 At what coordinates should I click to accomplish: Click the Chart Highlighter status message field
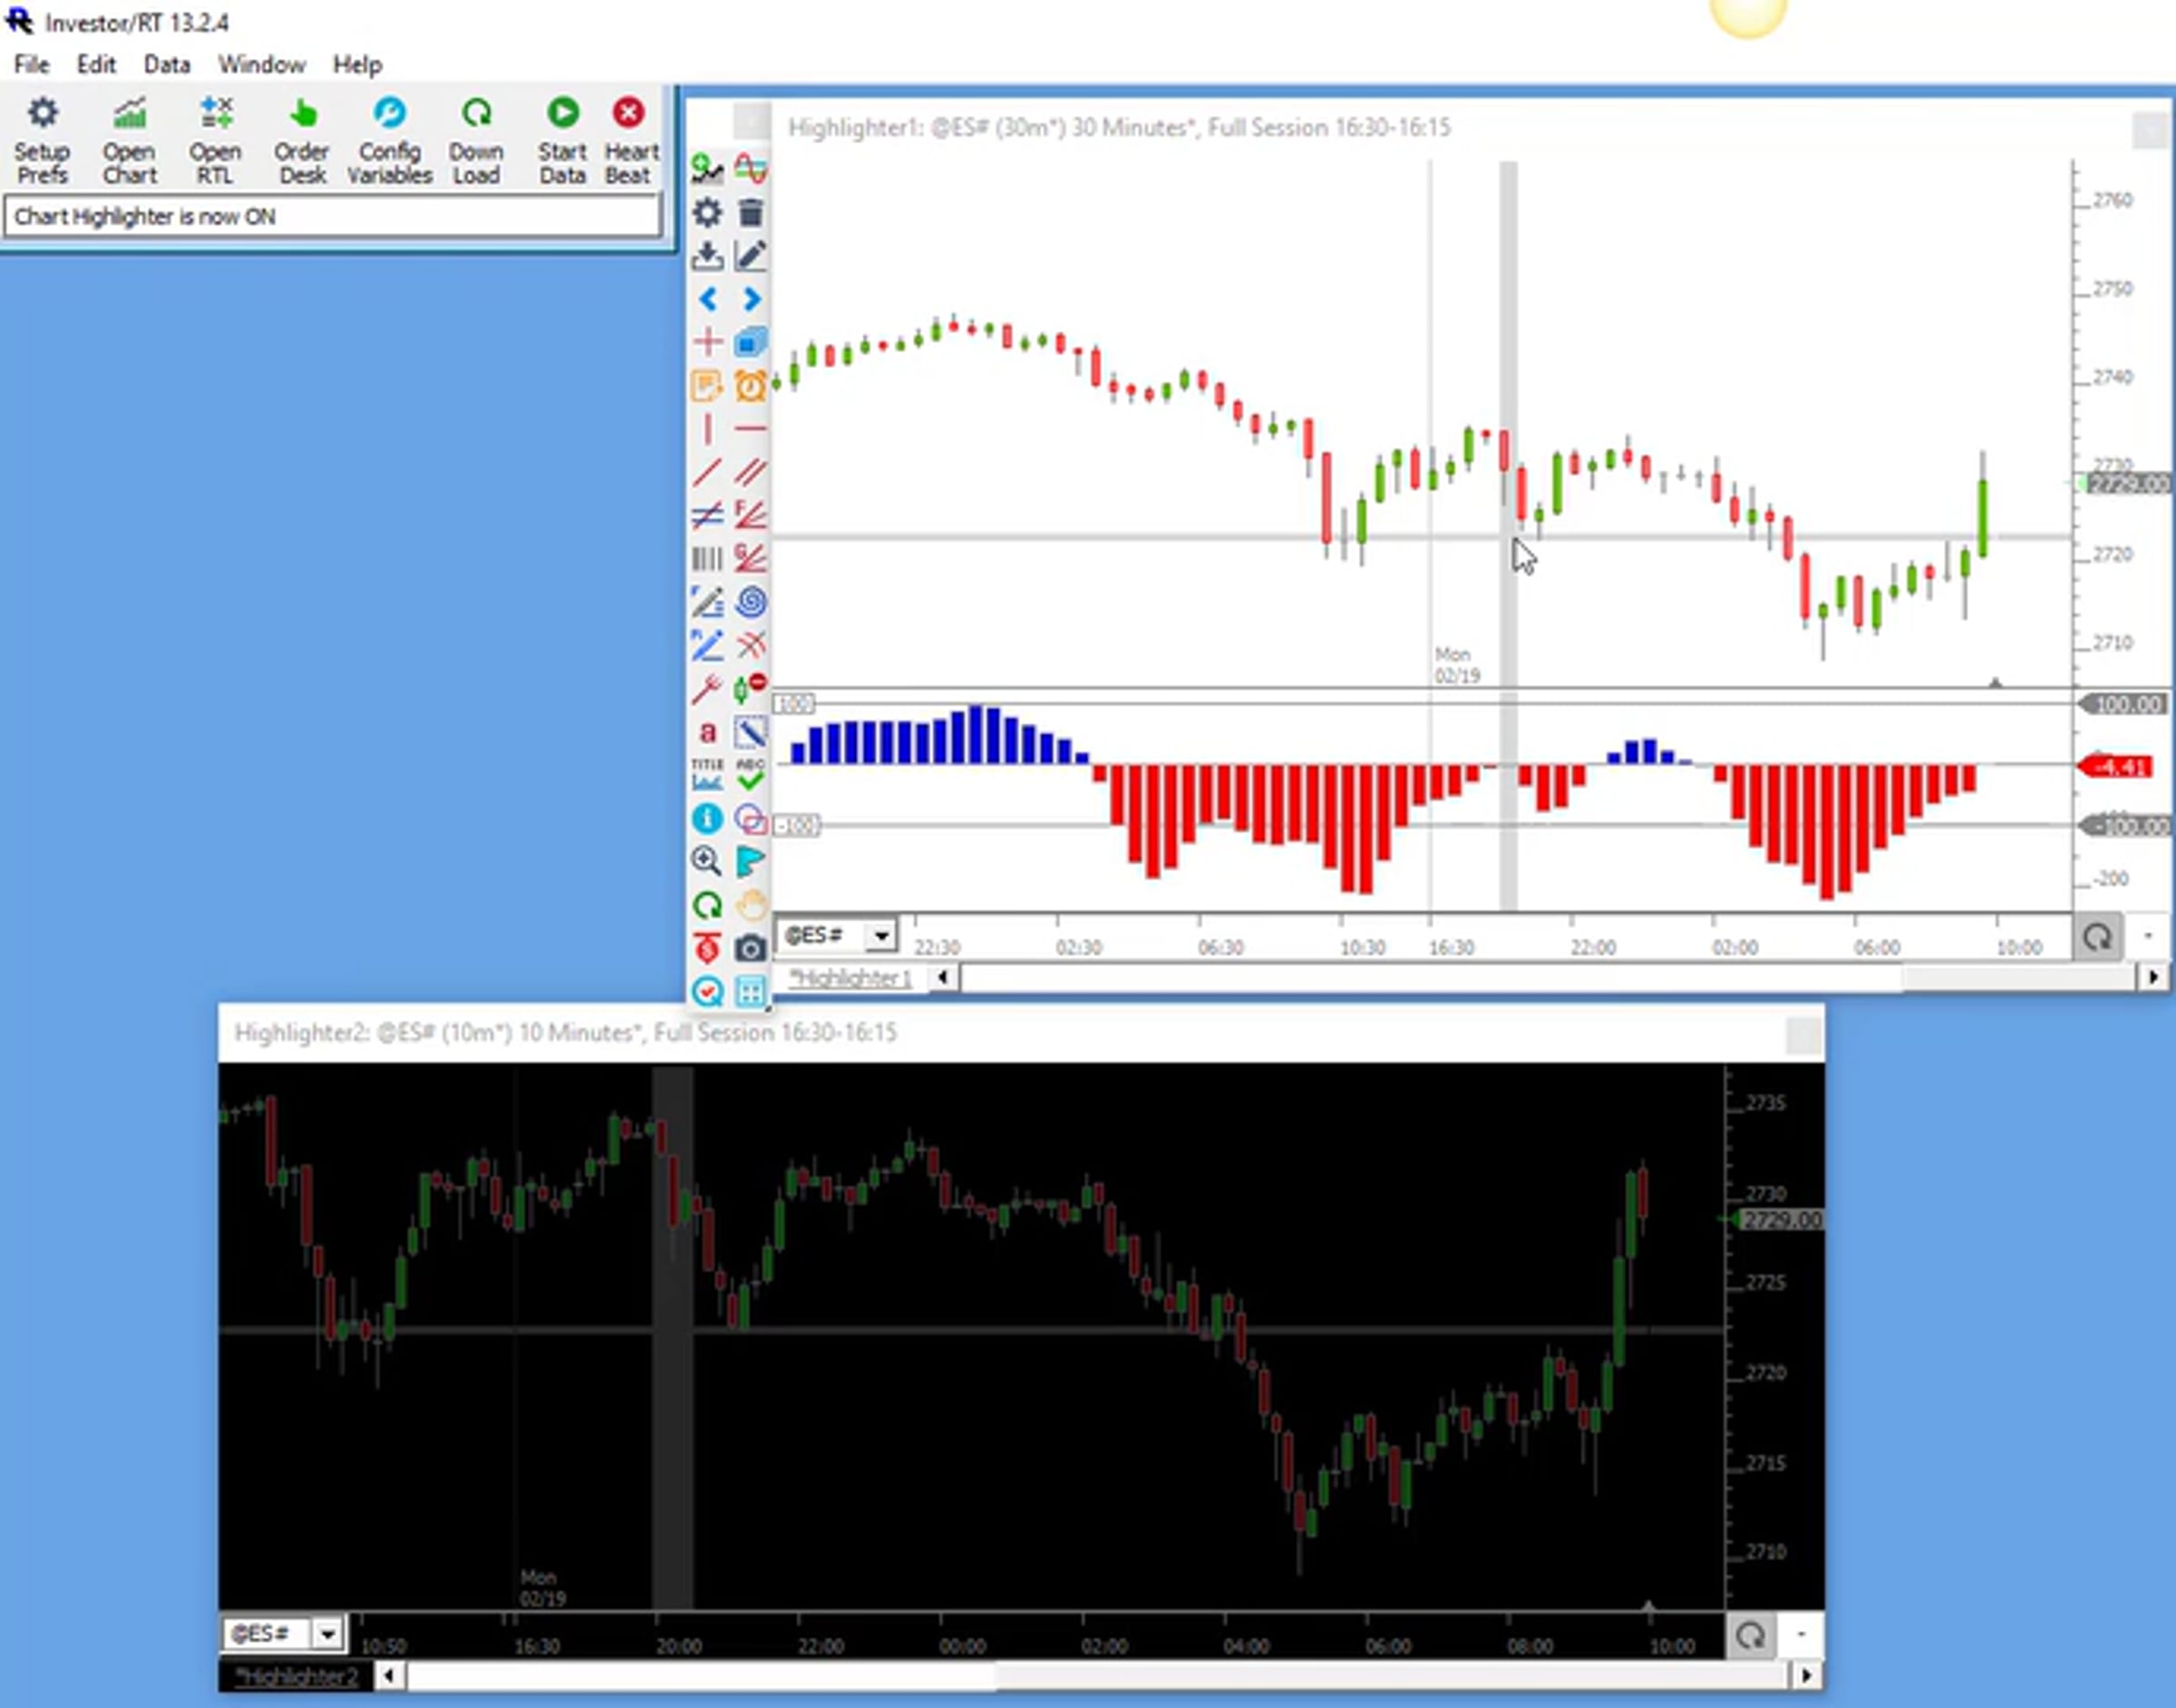[332, 216]
